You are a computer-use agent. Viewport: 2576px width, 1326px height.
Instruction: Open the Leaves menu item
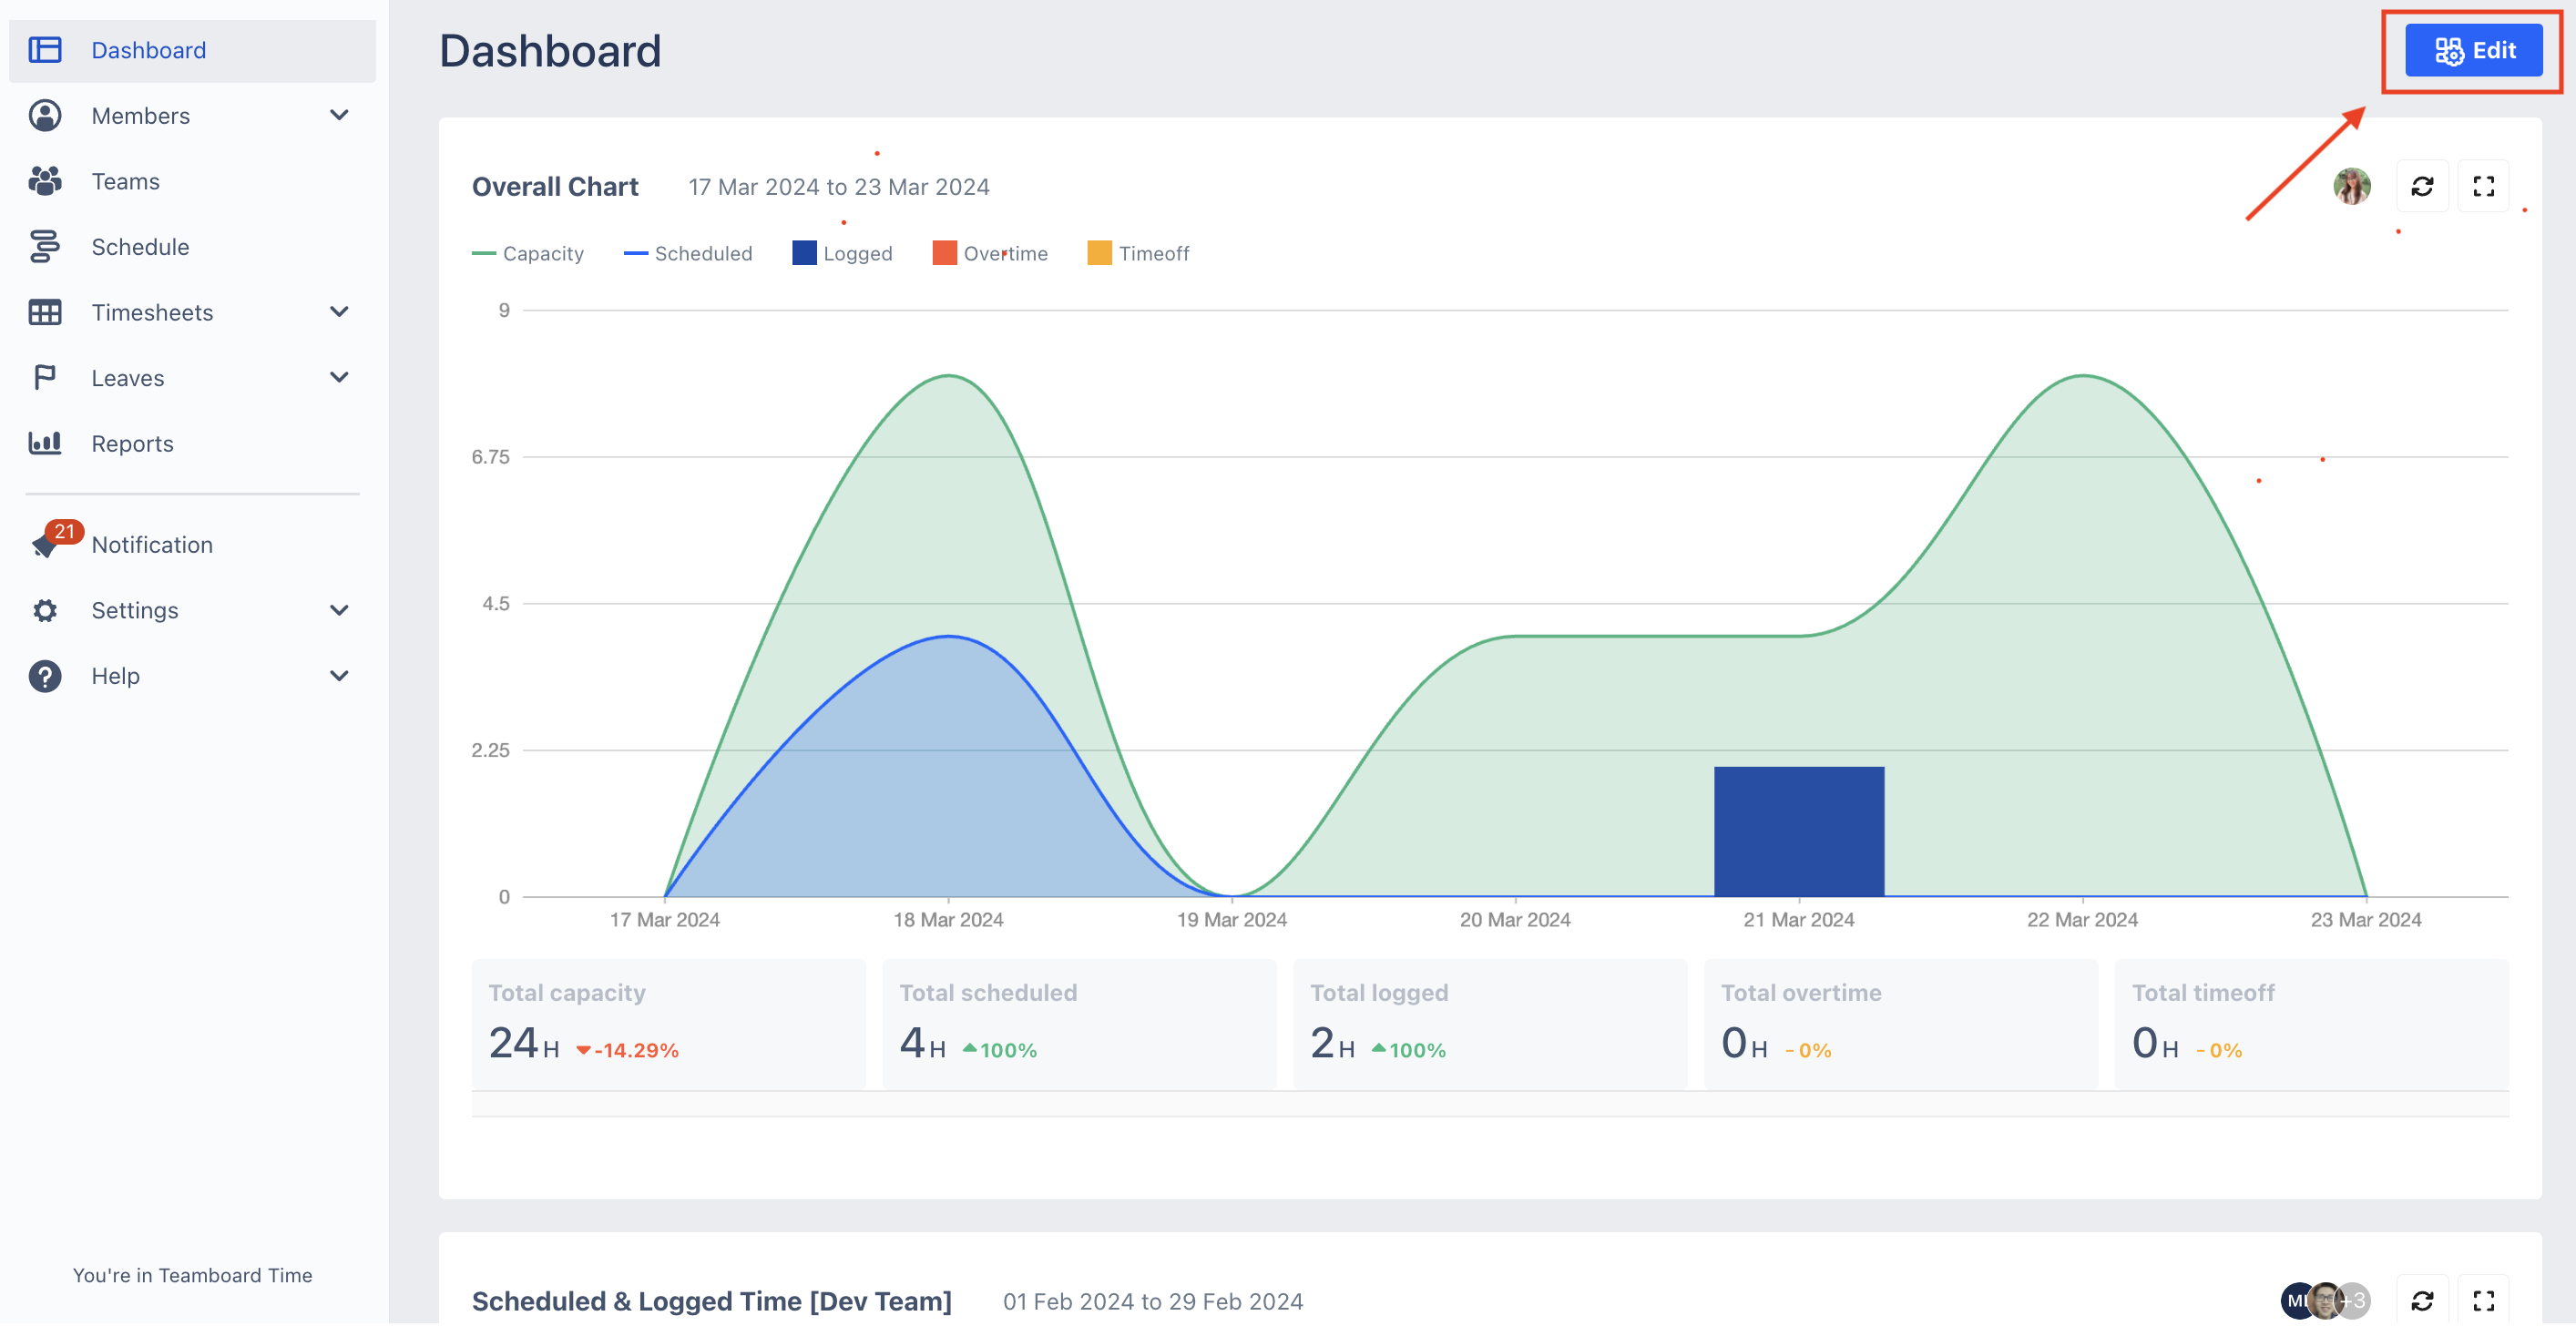click(128, 378)
